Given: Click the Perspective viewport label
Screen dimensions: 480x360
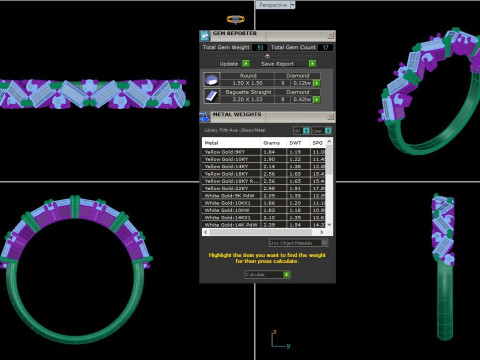Looking at the screenshot, I should point(273,5).
